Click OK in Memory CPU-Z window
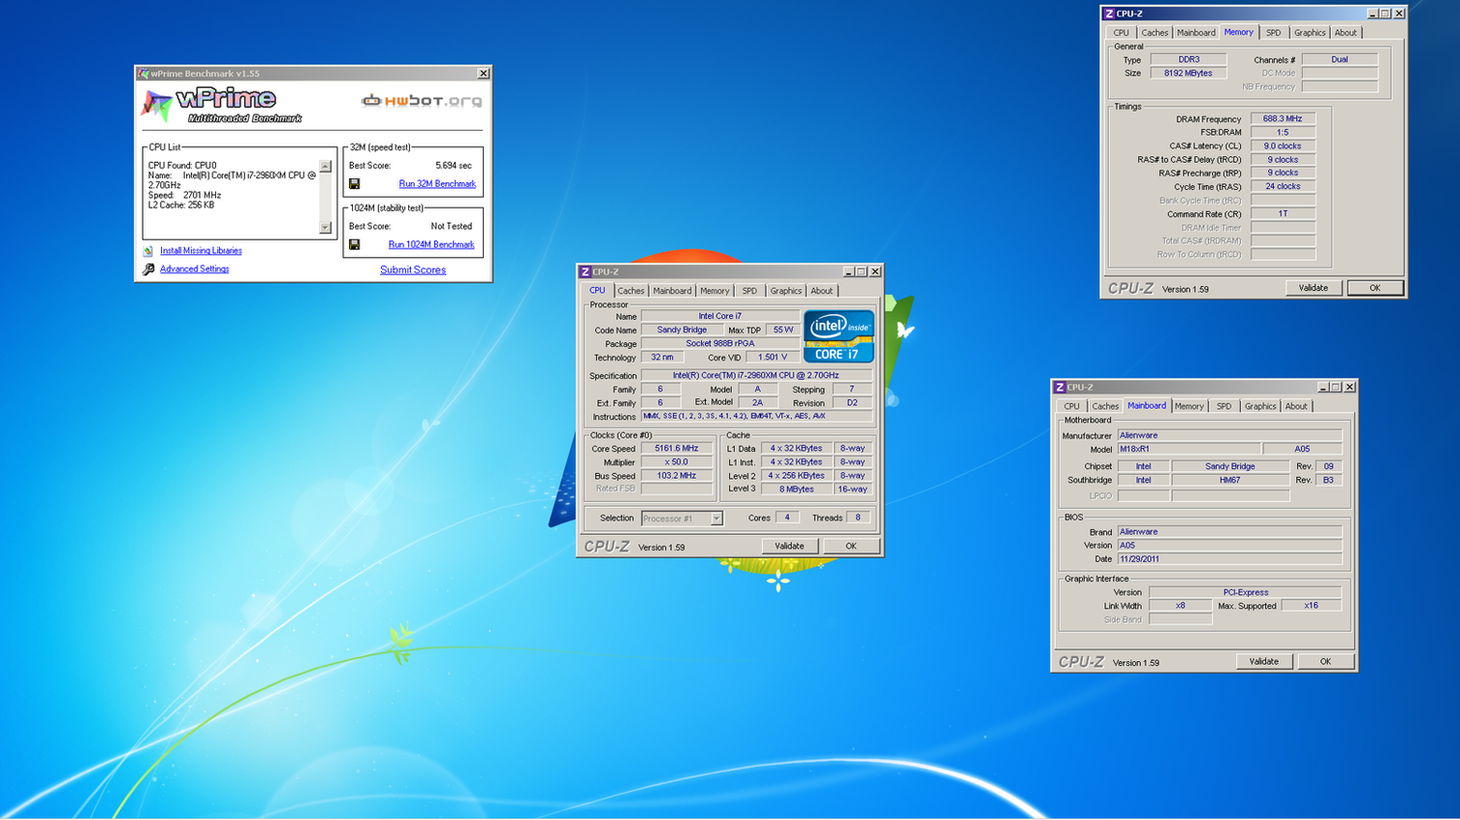The width and height of the screenshot is (1460, 820). [1375, 288]
